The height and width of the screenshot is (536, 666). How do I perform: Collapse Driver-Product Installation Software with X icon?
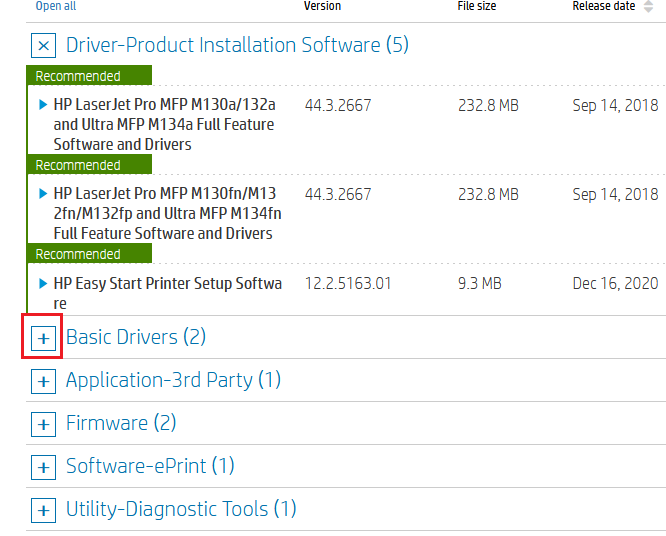tap(43, 45)
